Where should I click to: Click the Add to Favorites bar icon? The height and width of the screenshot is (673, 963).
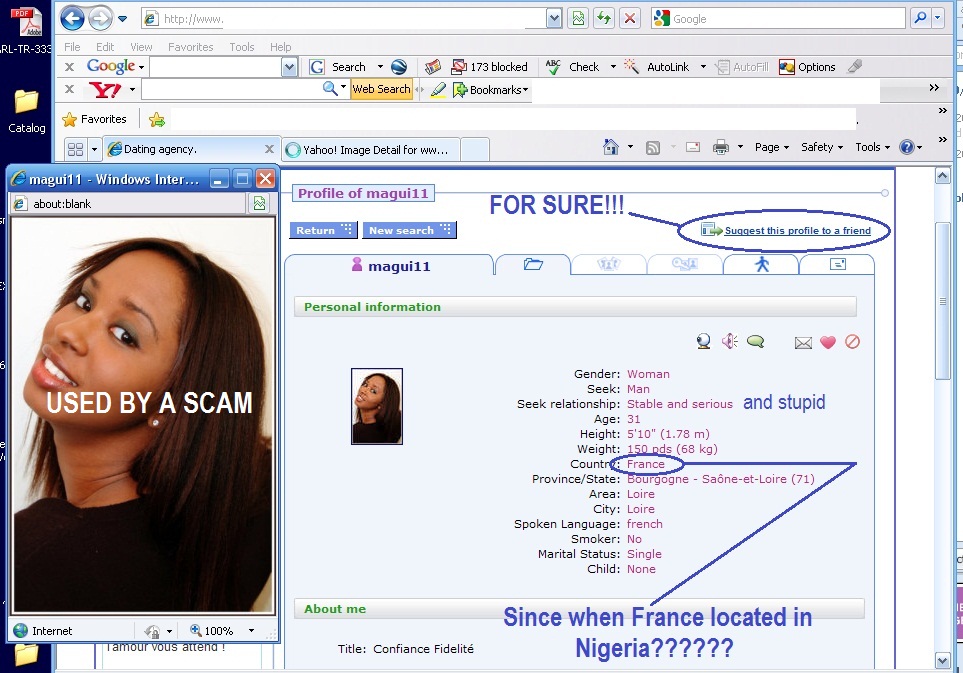coord(157,119)
